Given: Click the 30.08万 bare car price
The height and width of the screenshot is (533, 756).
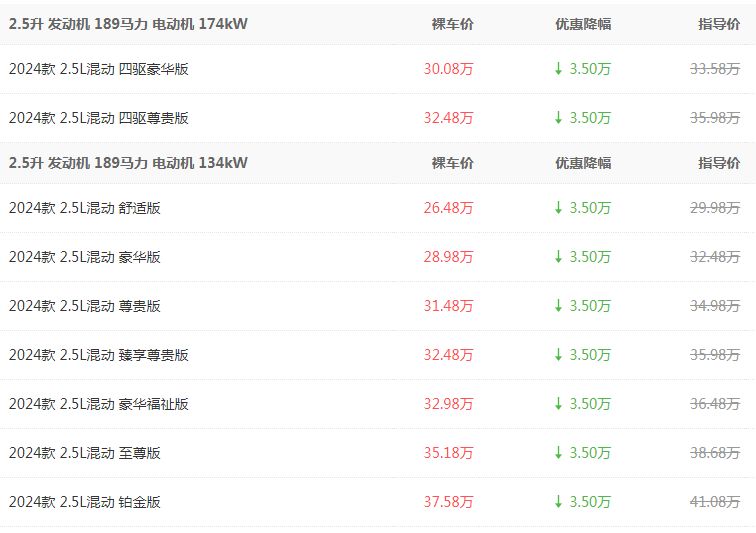Looking at the screenshot, I should (x=448, y=69).
